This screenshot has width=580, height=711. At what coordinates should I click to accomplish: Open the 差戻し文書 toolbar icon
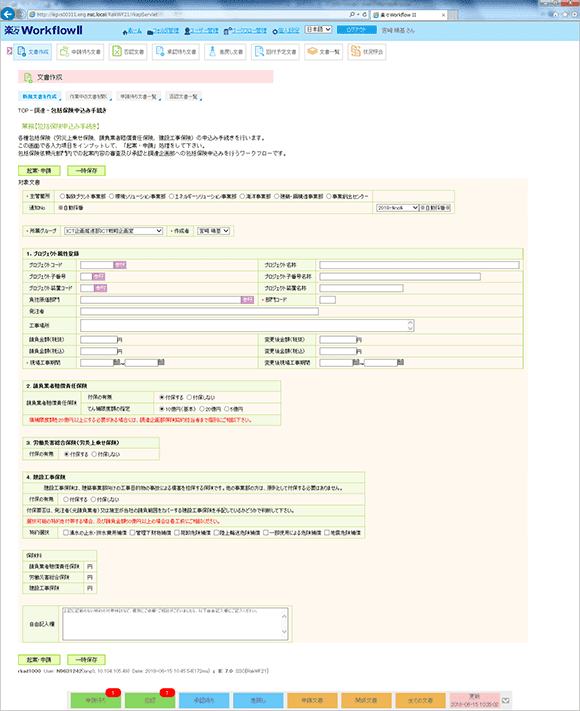tap(225, 52)
